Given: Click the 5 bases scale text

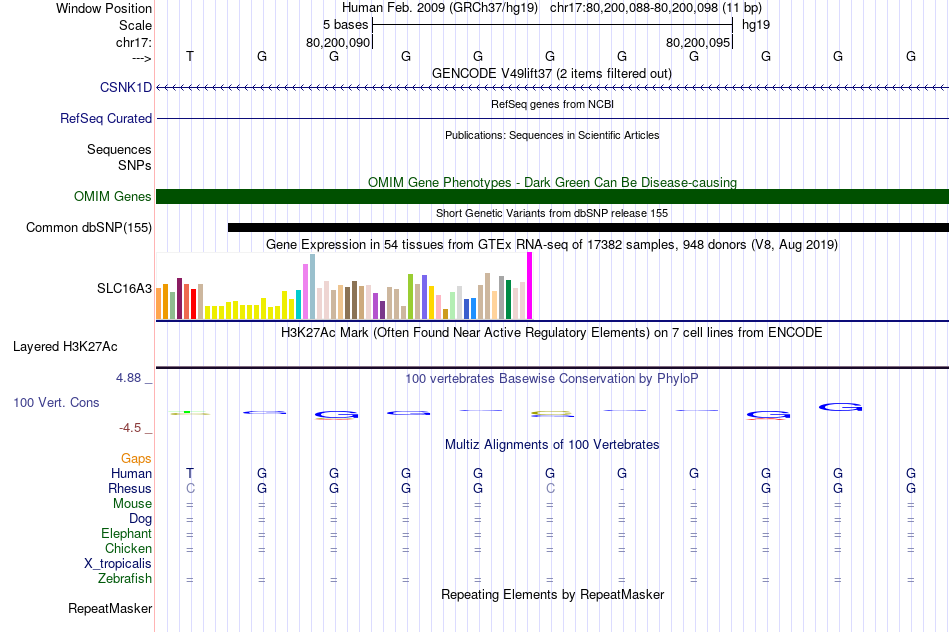Looking at the screenshot, I should click(x=345, y=25).
